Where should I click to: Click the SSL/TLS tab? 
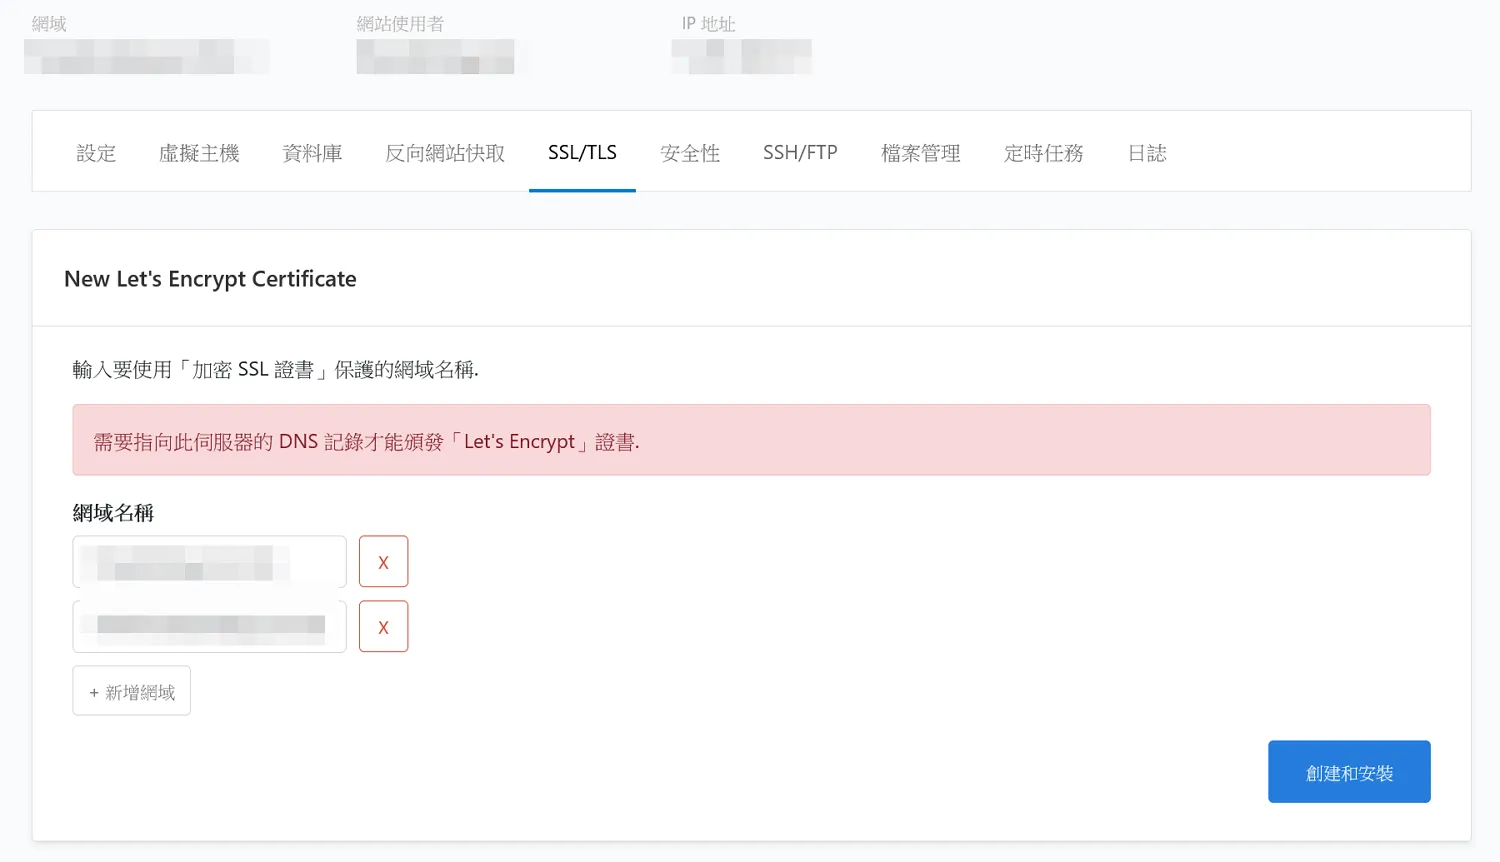(x=582, y=153)
